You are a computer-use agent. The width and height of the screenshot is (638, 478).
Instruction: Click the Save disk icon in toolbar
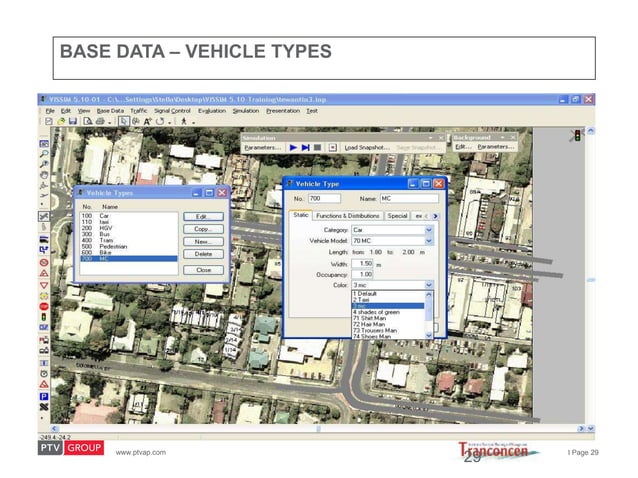pyautogui.click(x=73, y=120)
